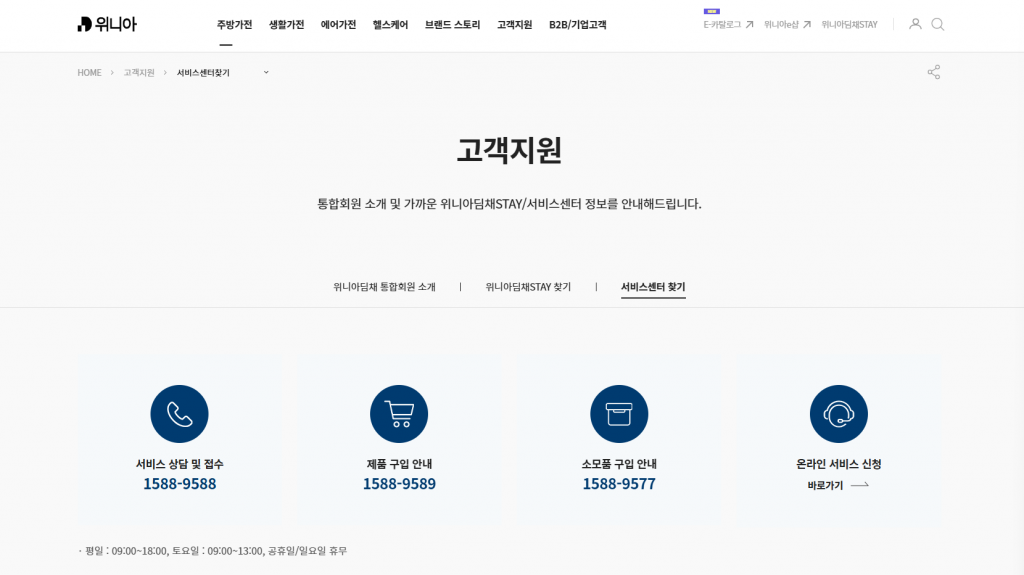1024x575 pixels.
Task: Click the share icon
Action: (934, 72)
